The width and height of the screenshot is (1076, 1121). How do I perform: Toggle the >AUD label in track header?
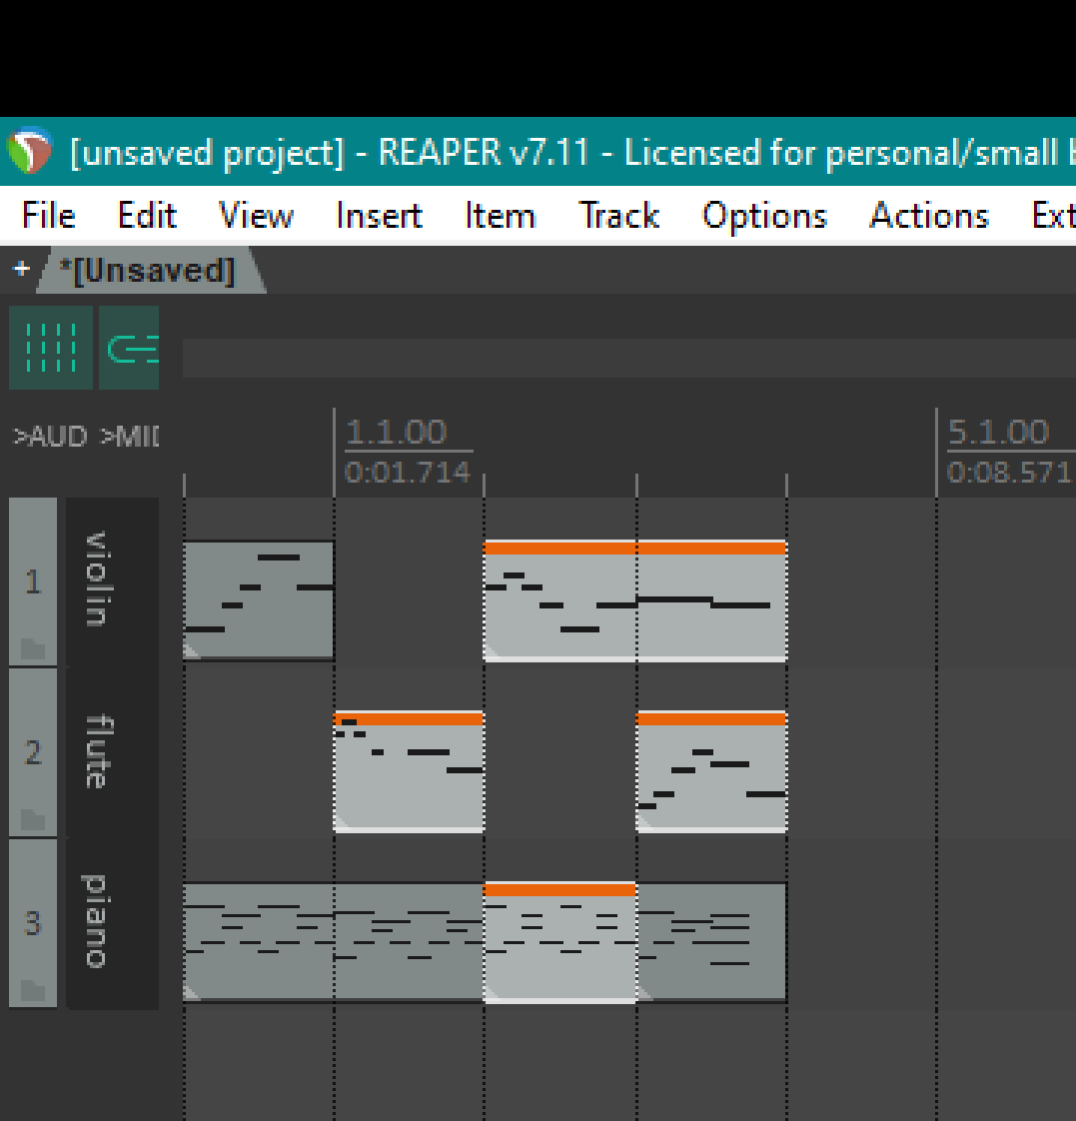[x=50, y=437]
